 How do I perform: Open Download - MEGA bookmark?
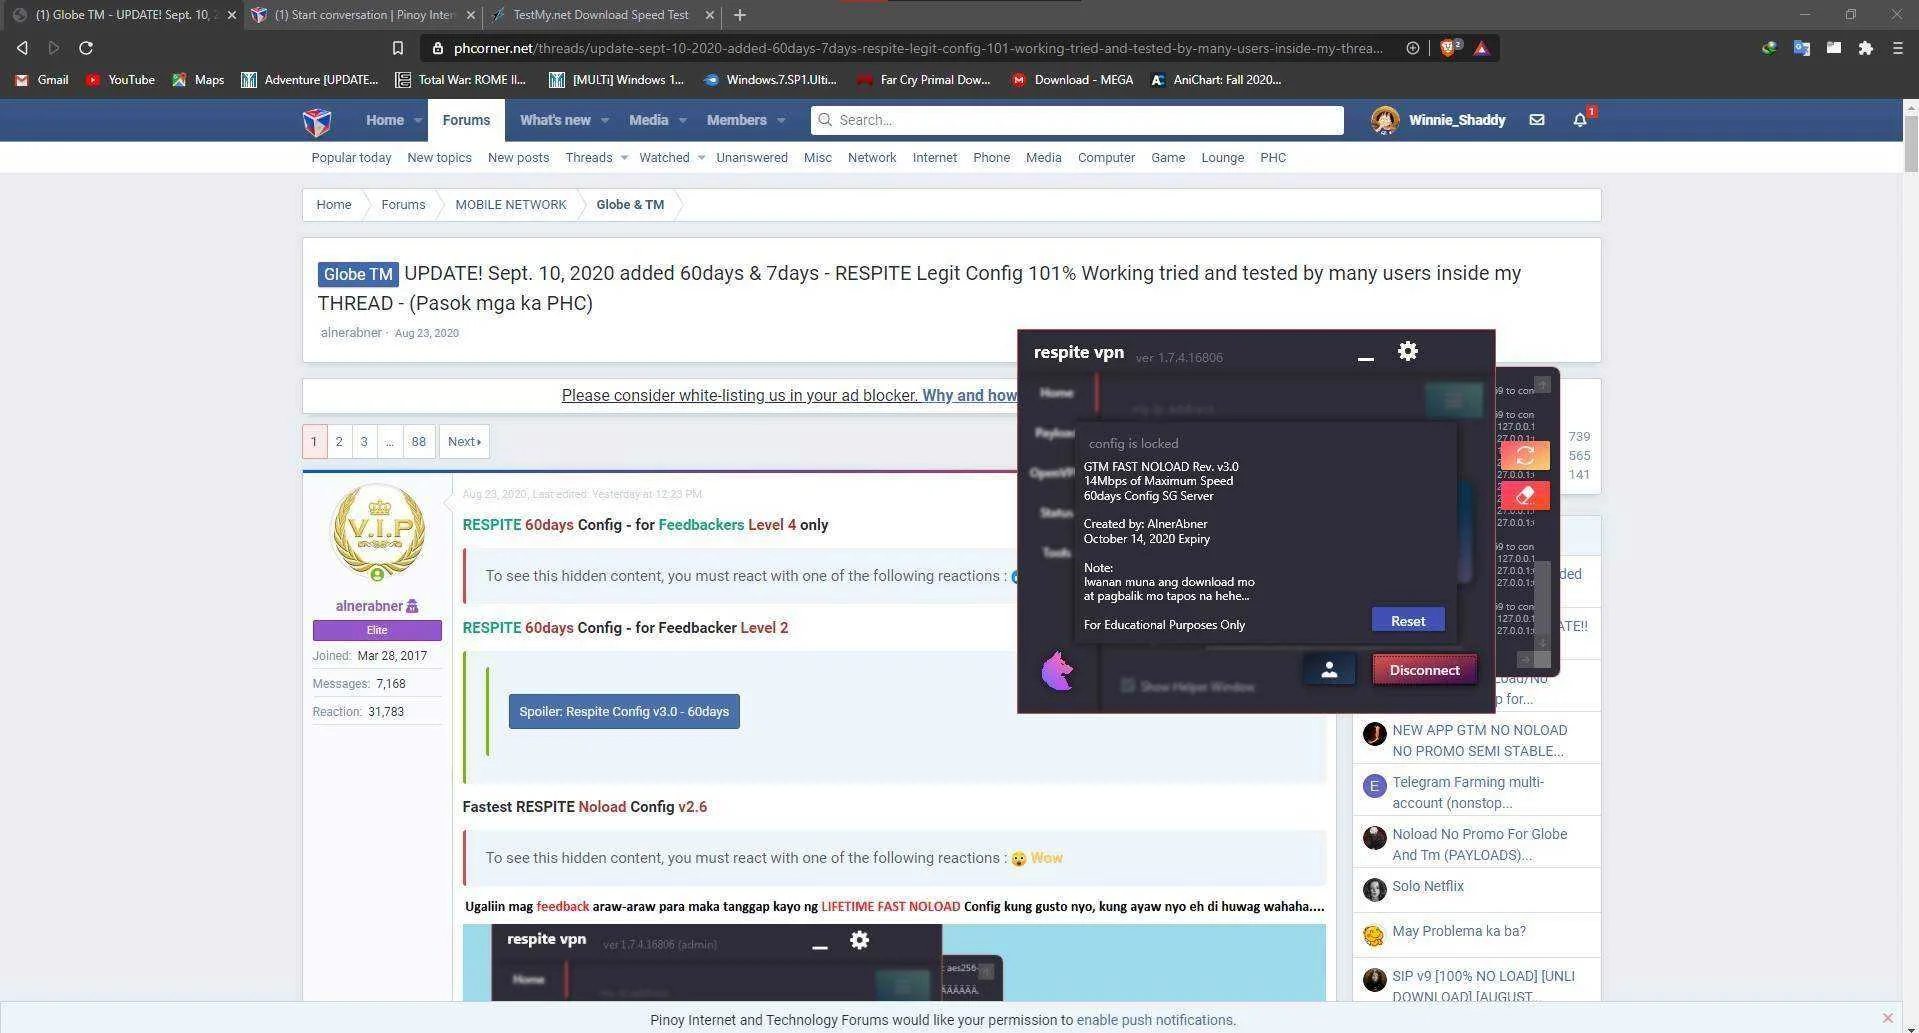coord(1072,80)
